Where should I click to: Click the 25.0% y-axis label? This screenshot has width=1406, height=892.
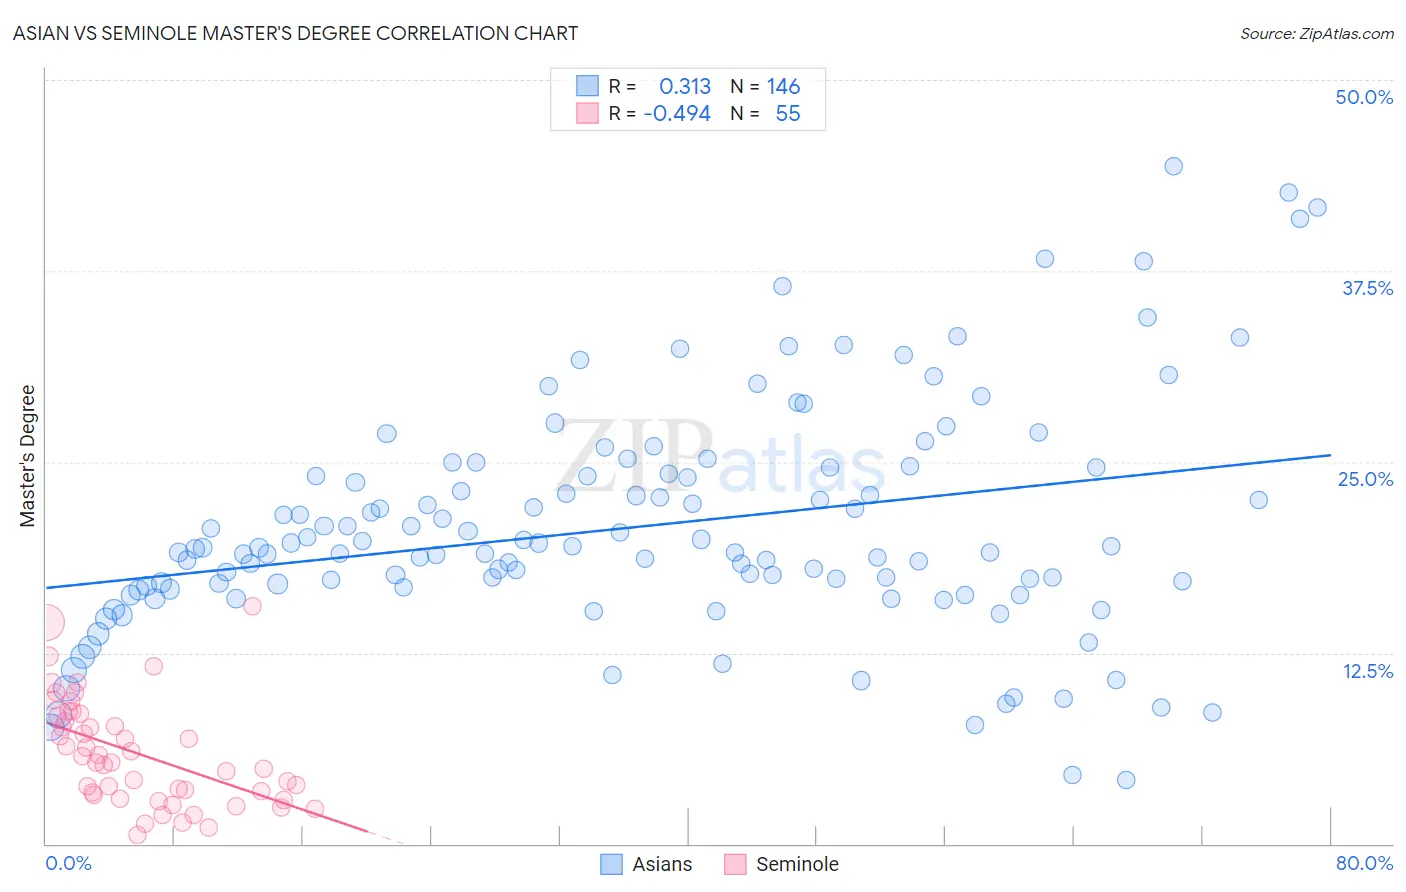point(1365,479)
